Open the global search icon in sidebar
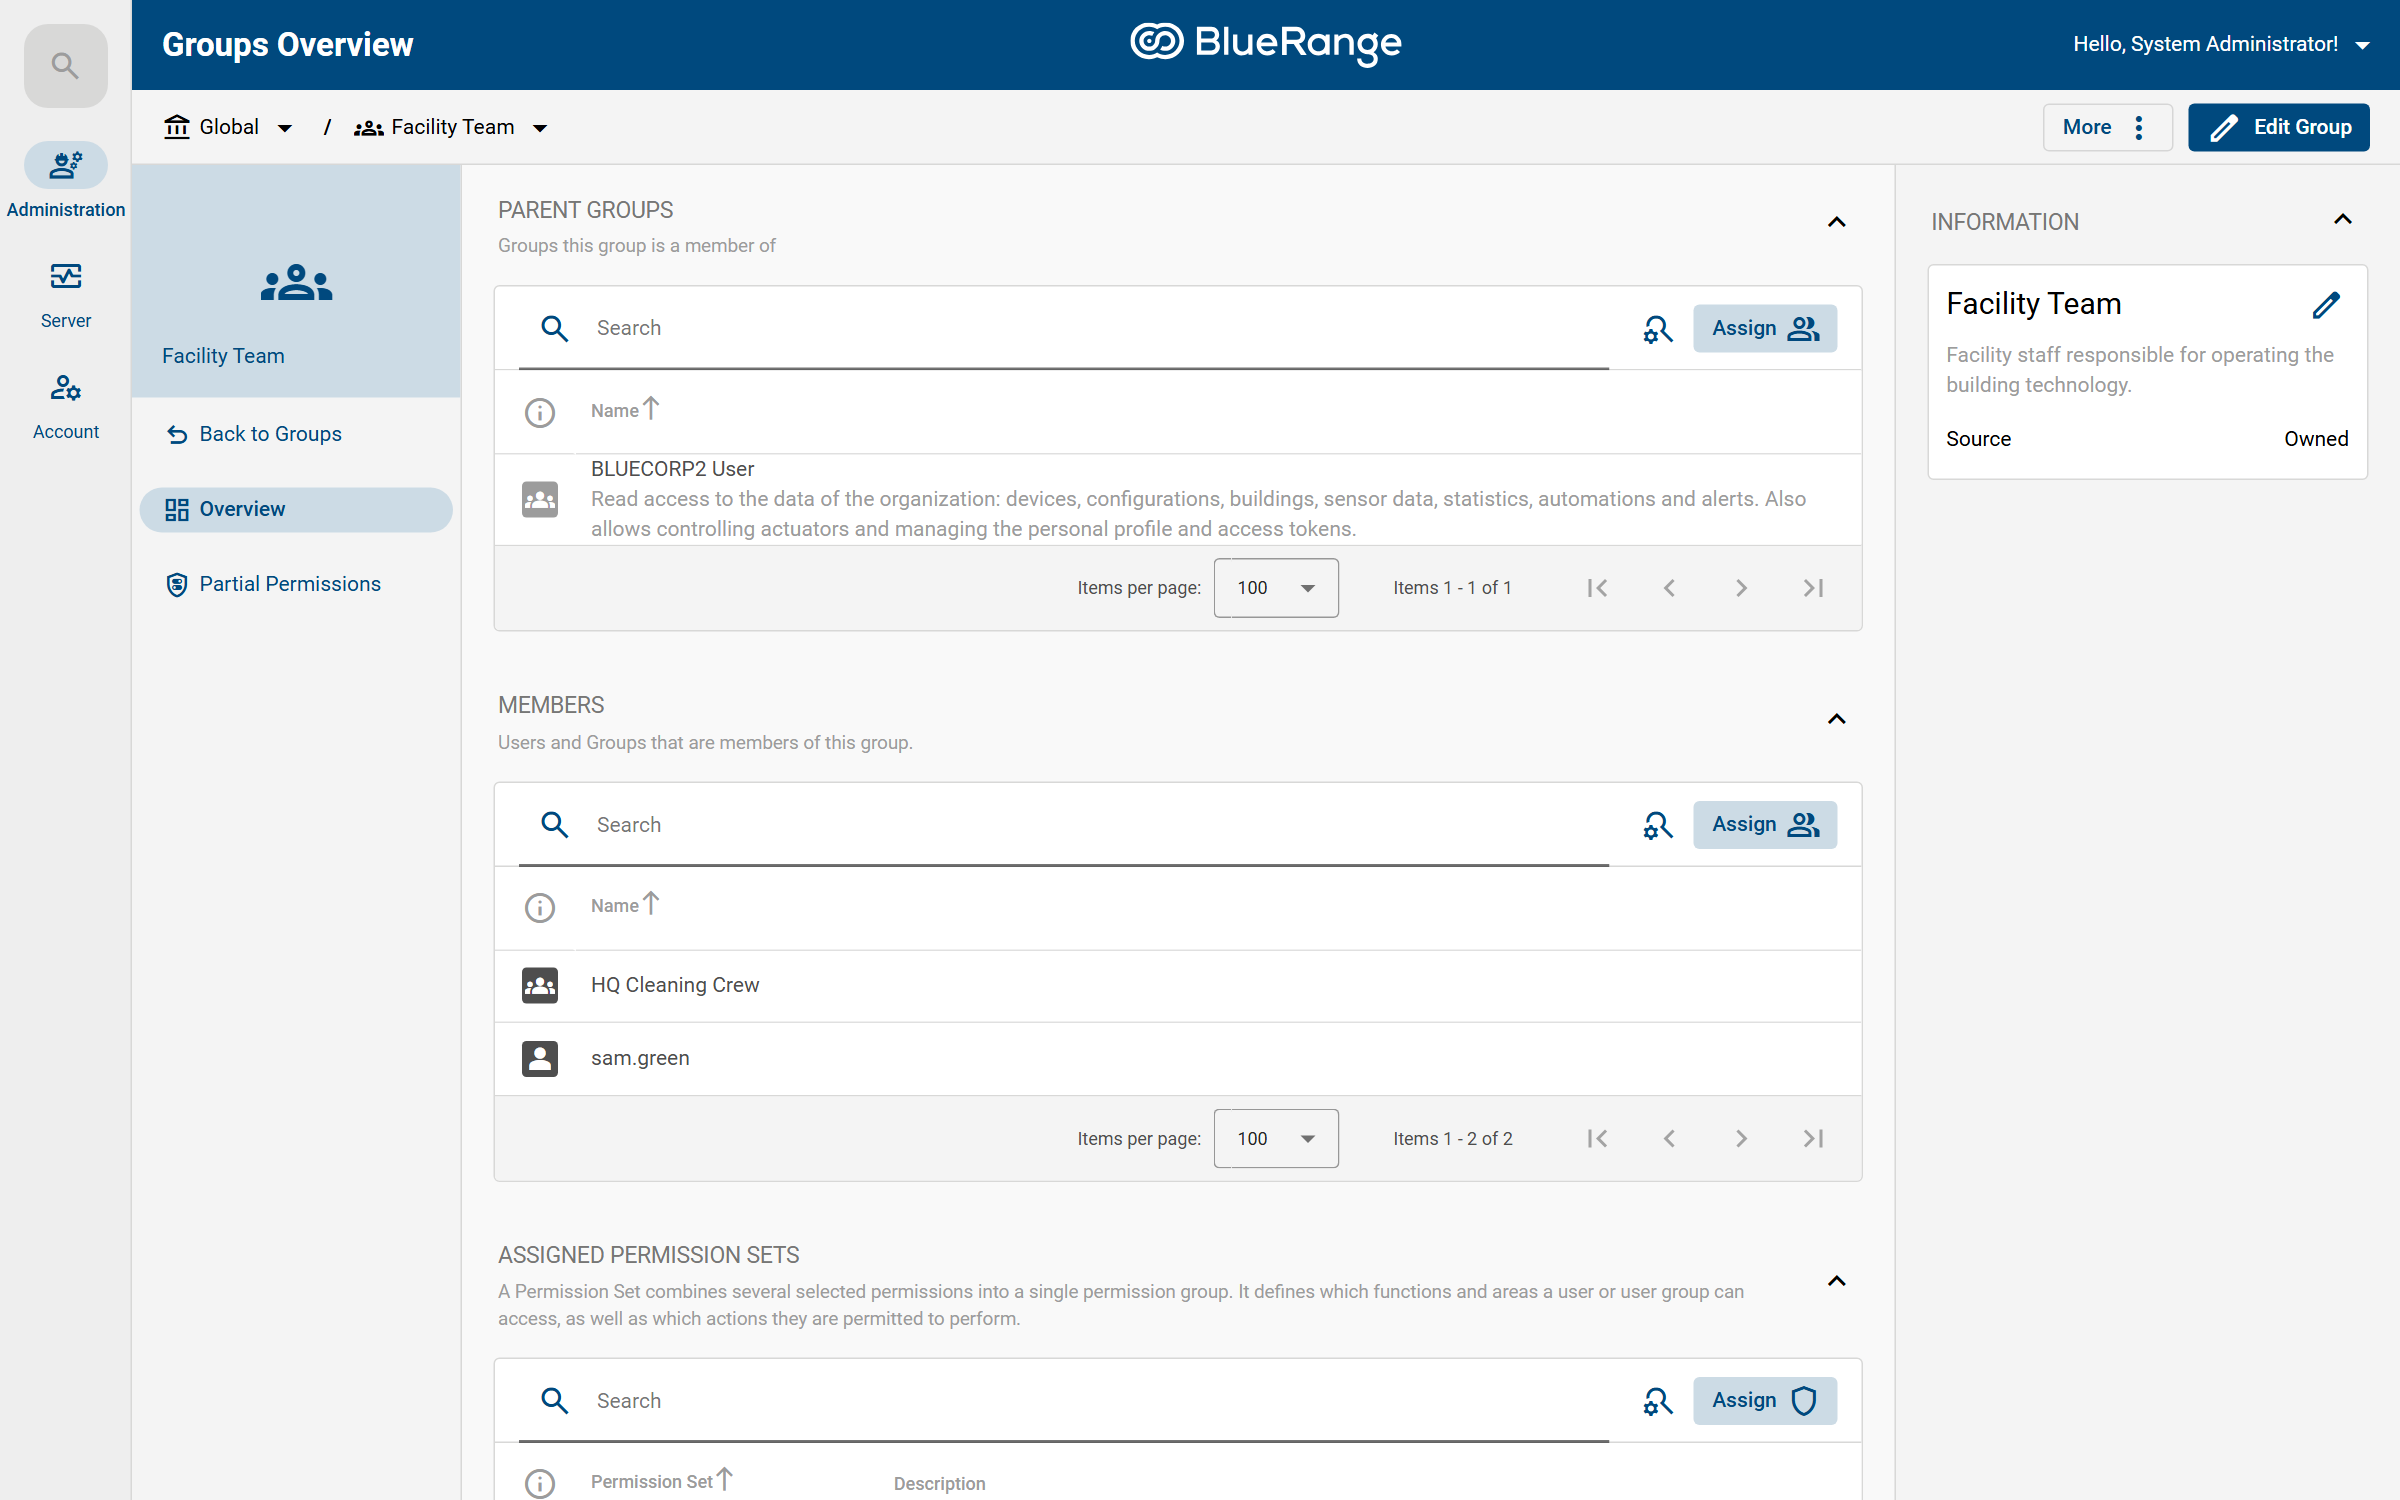The height and width of the screenshot is (1500, 2400). (66, 66)
